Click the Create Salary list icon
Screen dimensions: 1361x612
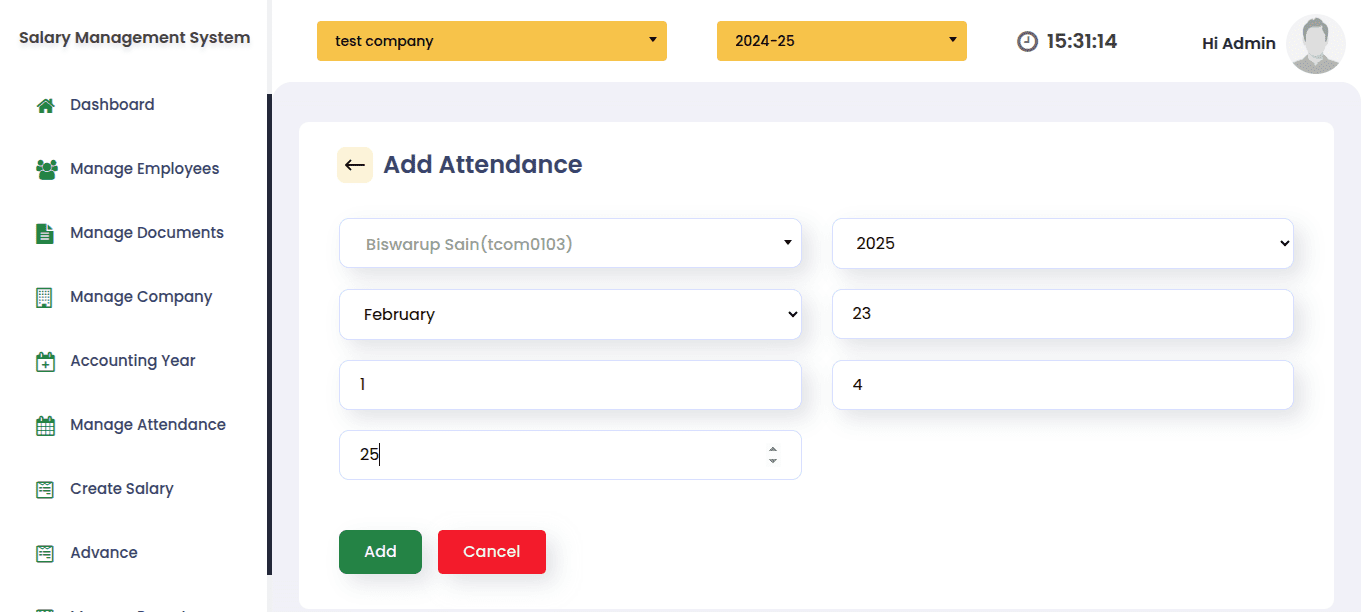click(x=45, y=490)
